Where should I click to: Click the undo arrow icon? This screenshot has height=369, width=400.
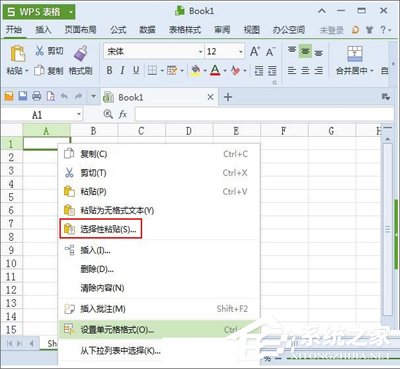point(64,96)
